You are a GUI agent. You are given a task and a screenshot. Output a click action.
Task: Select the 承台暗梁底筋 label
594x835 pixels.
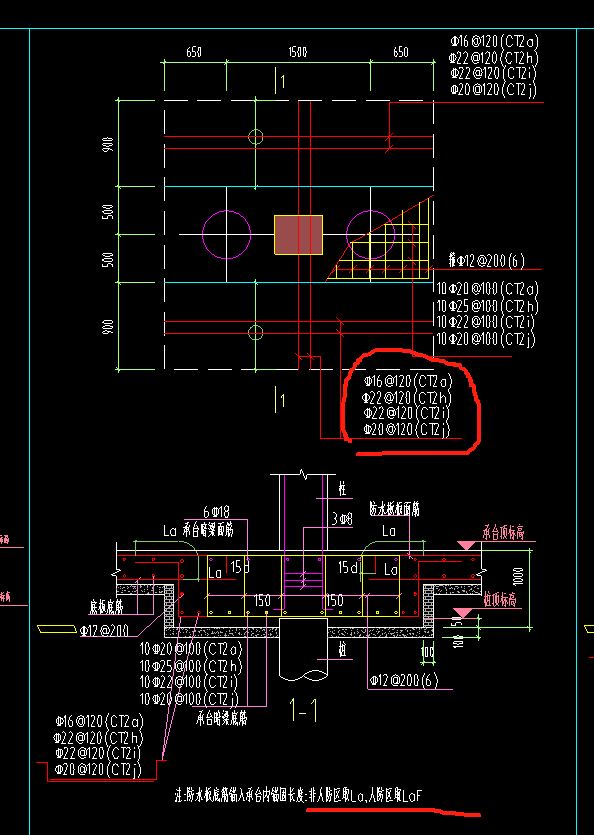coord(222,718)
